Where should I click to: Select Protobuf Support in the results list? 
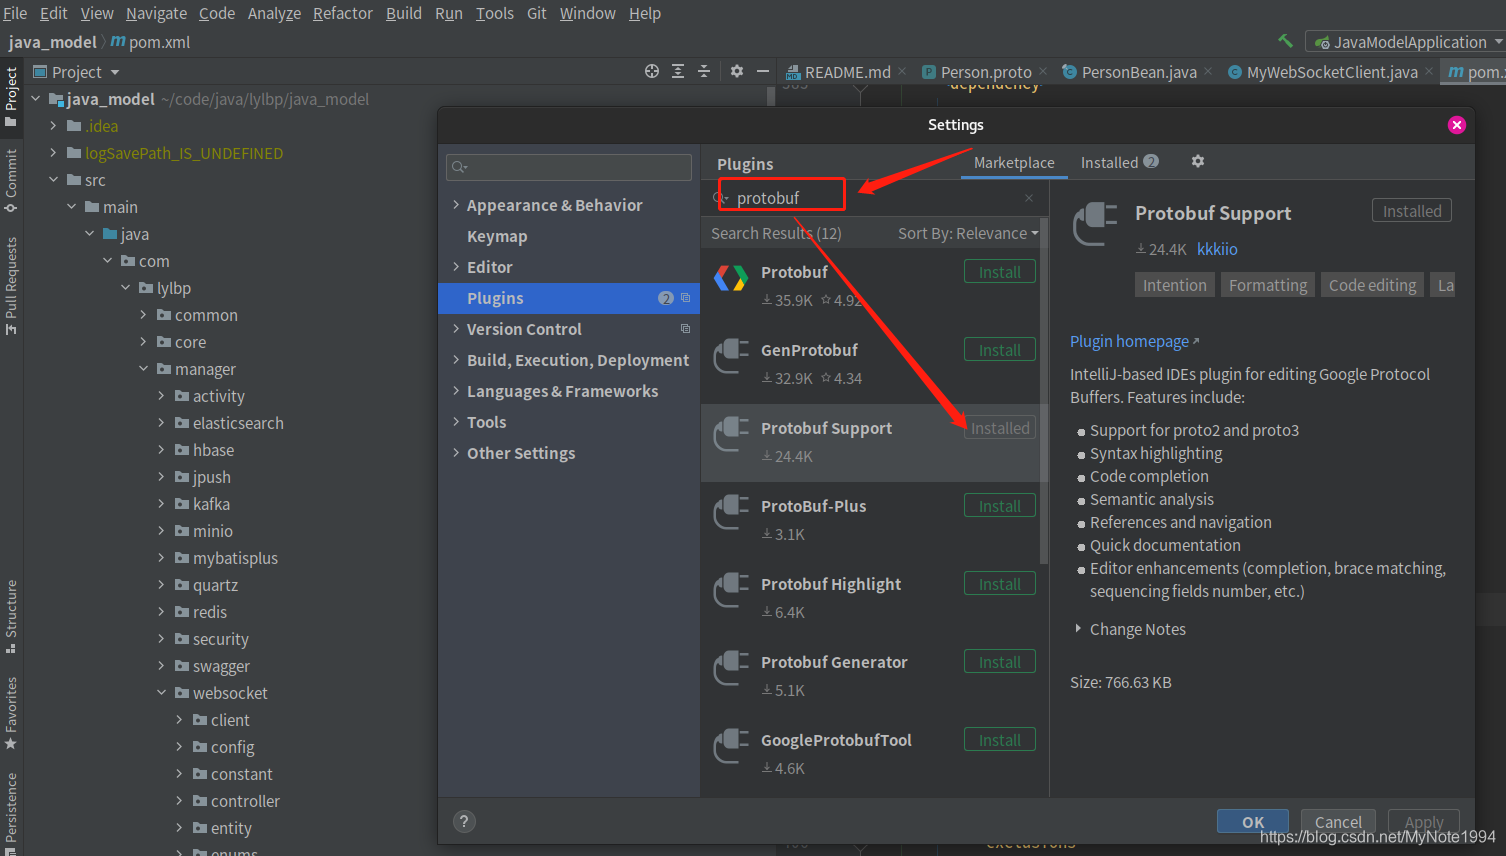click(870, 443)
